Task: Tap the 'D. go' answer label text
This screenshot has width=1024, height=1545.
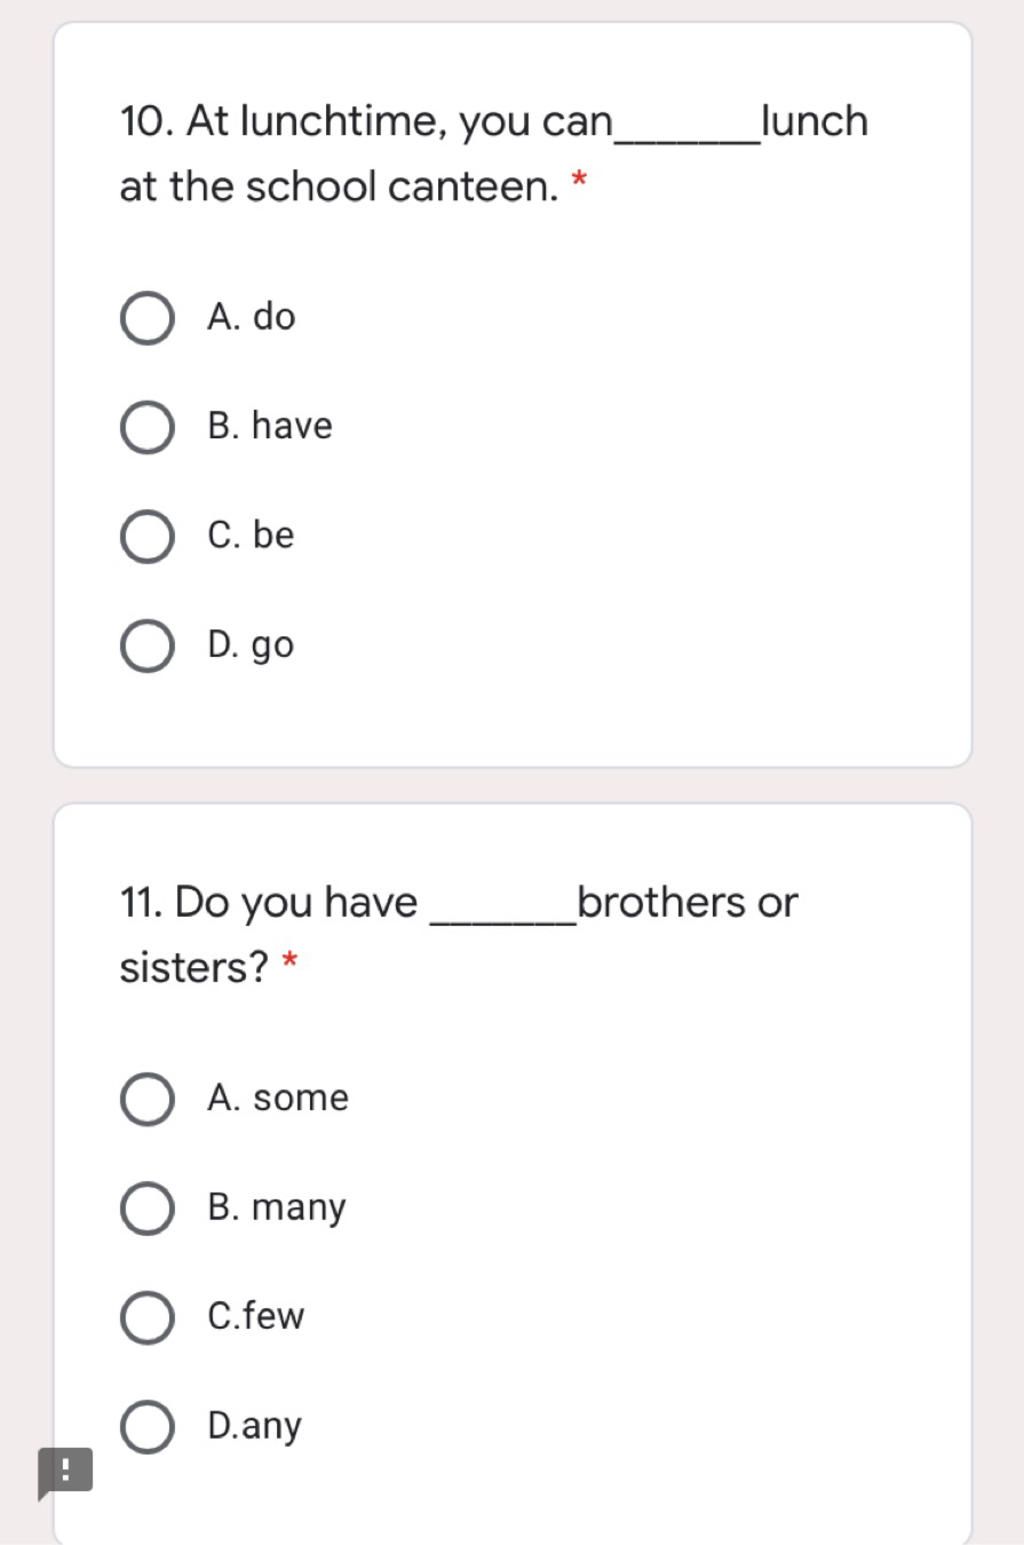Action: click(x=251, y=646)
